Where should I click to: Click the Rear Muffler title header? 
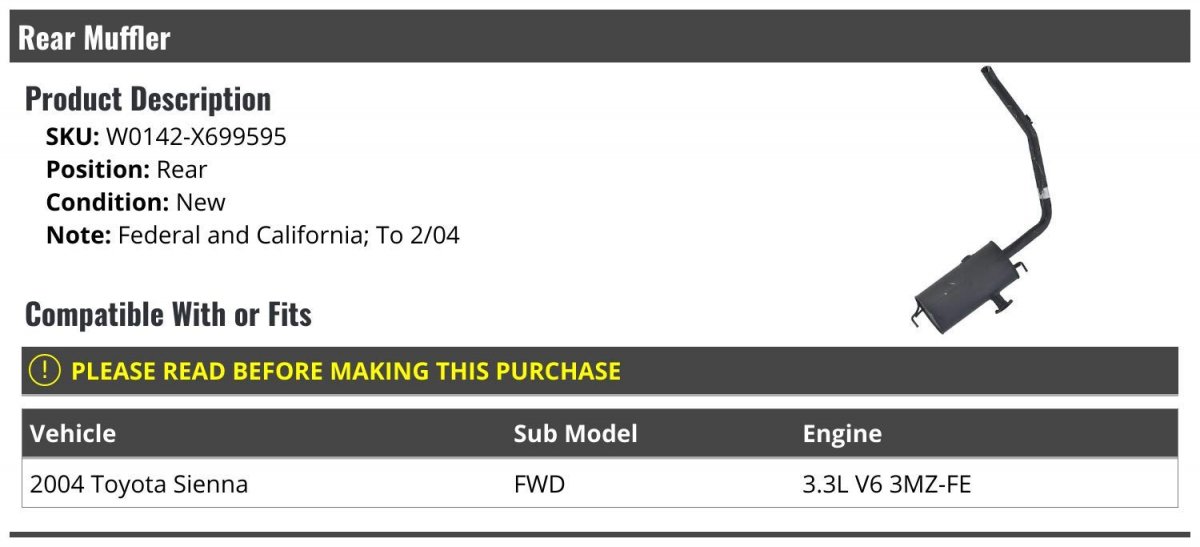click(95, 38)
